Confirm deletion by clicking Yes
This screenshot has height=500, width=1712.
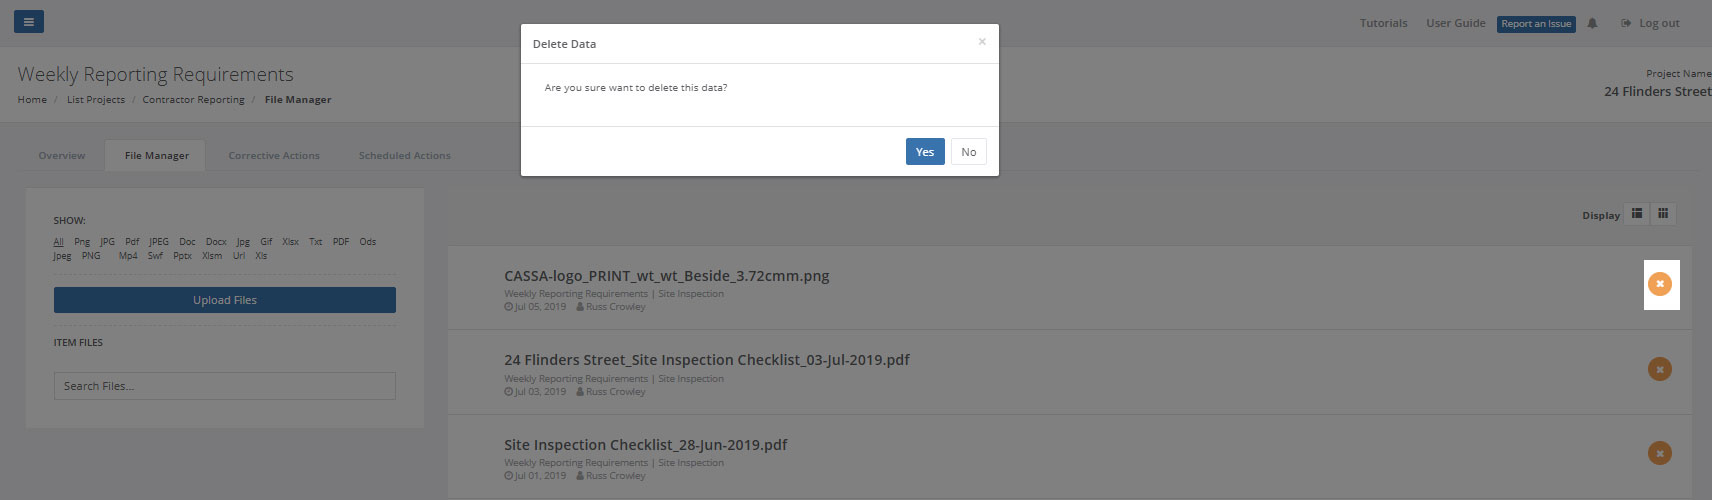[925, 152]
